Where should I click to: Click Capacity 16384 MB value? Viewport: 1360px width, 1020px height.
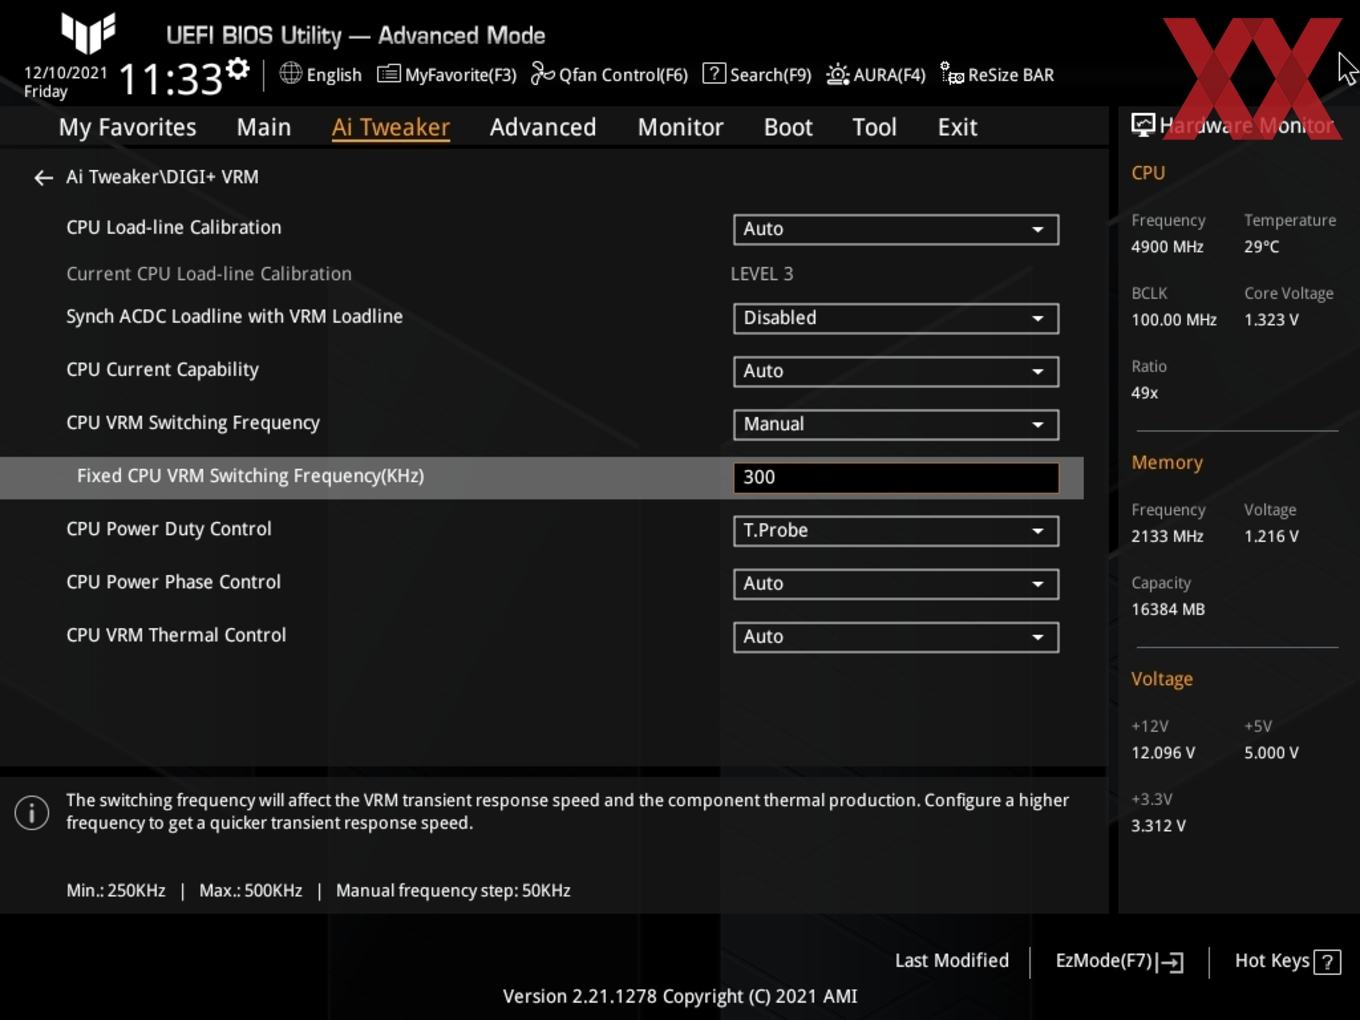click(1168, 609)
